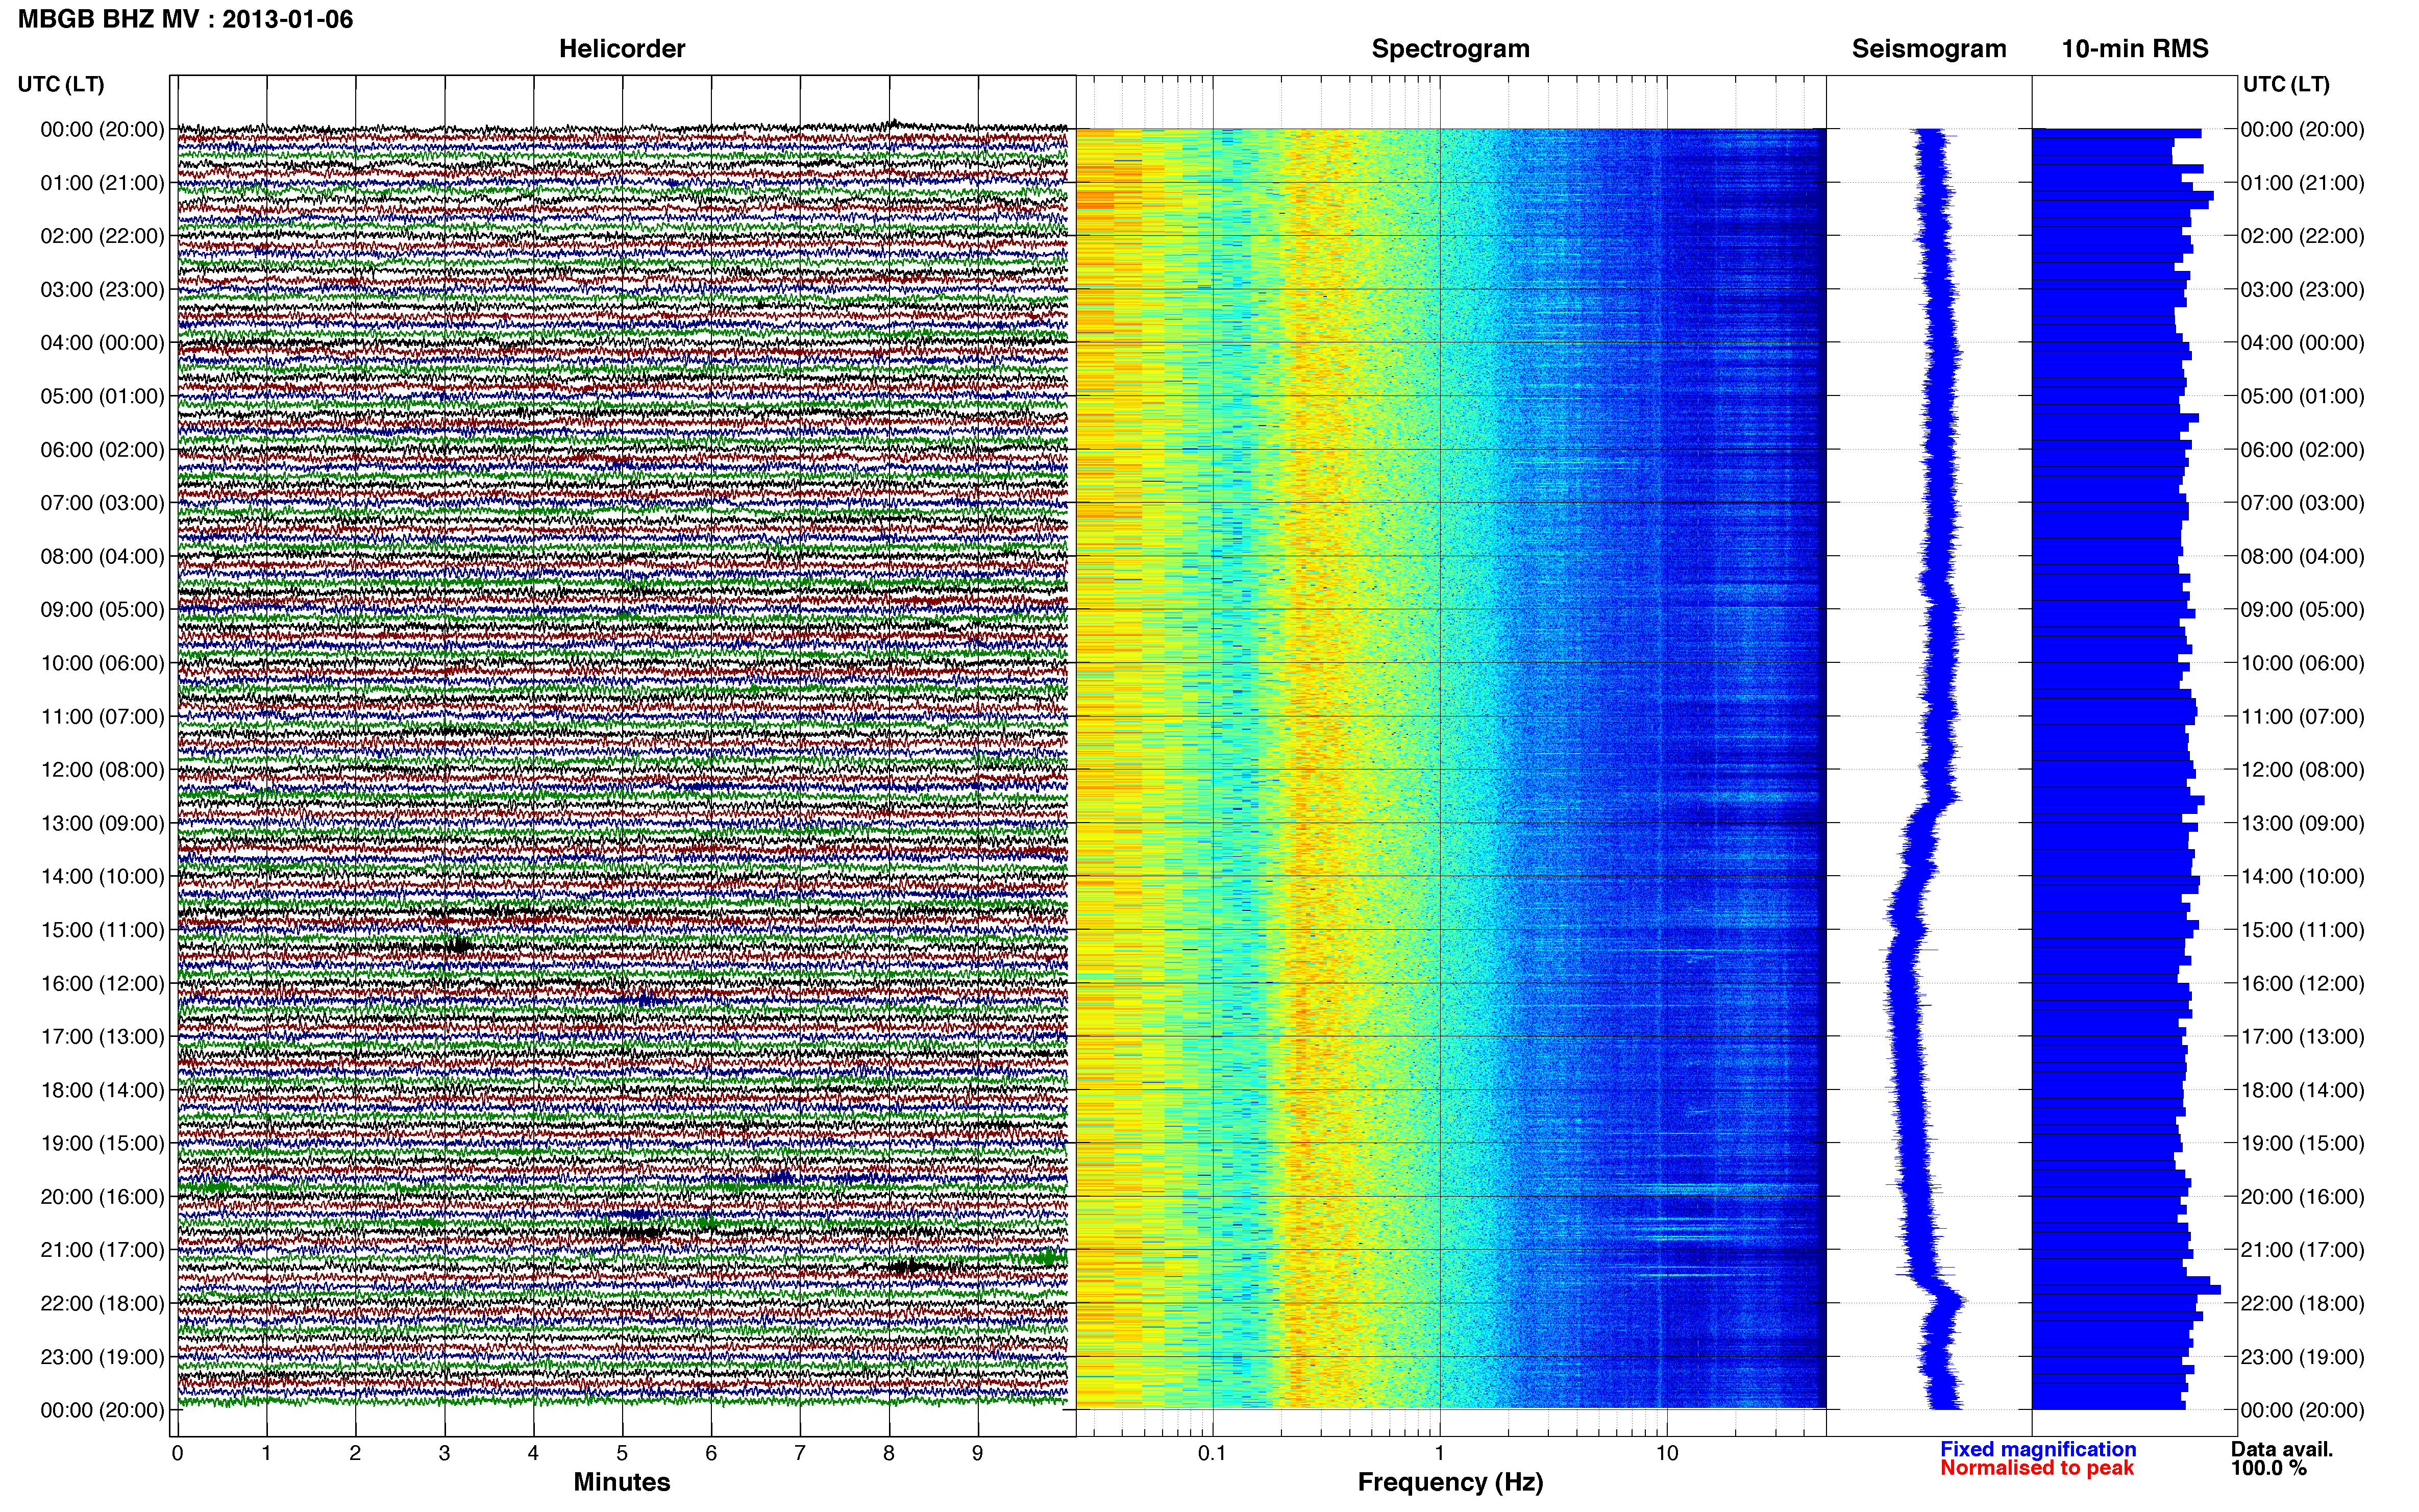The height and width of the screenshot is (1512, 2419).
Task: Click left time label '03:00 (23:00)'
Action: click(x=102, y=290)
